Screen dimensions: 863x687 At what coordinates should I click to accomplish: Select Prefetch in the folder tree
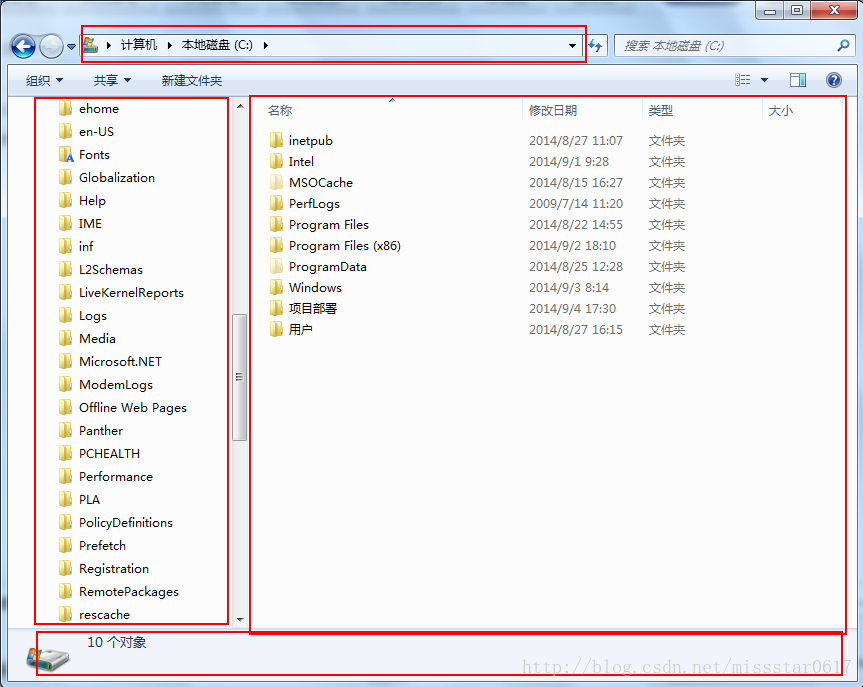[x=102, y=546]
